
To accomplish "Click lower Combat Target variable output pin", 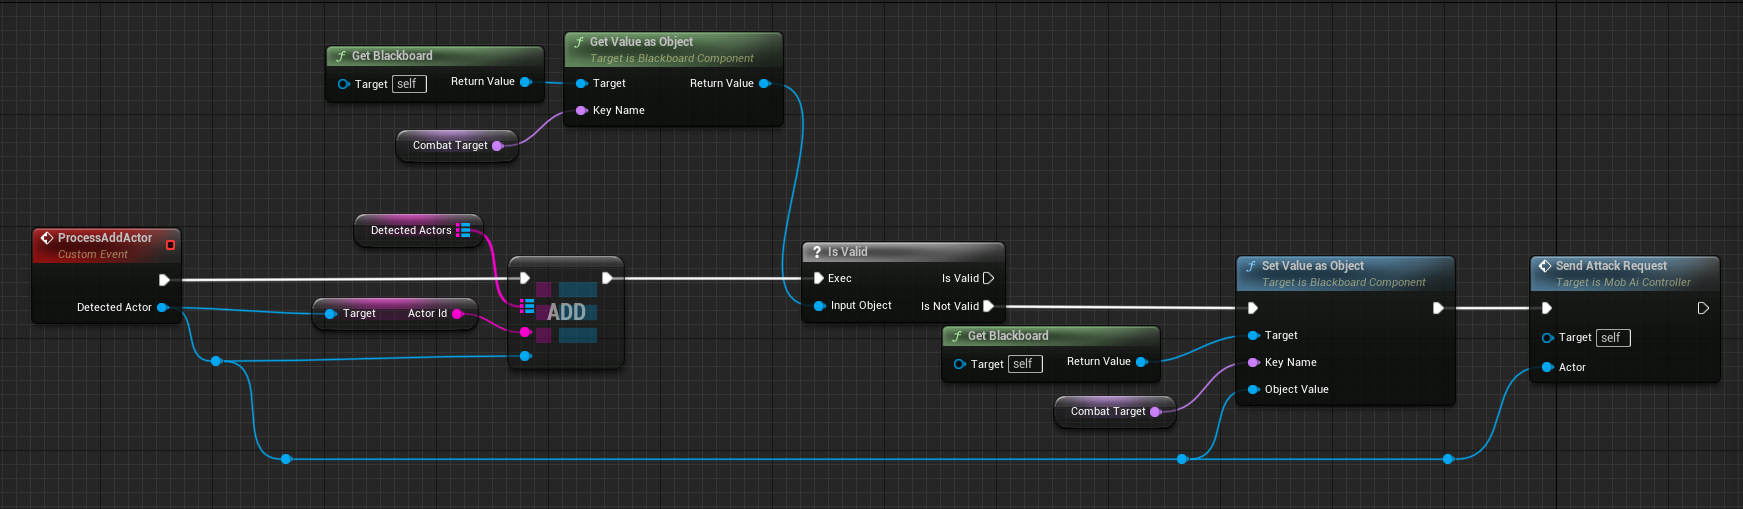I will [x=1155, y=412].
